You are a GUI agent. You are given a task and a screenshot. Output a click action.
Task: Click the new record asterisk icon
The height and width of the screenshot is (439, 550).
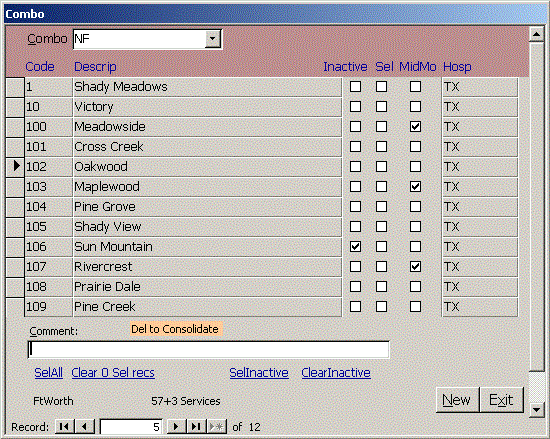point(216,426)
